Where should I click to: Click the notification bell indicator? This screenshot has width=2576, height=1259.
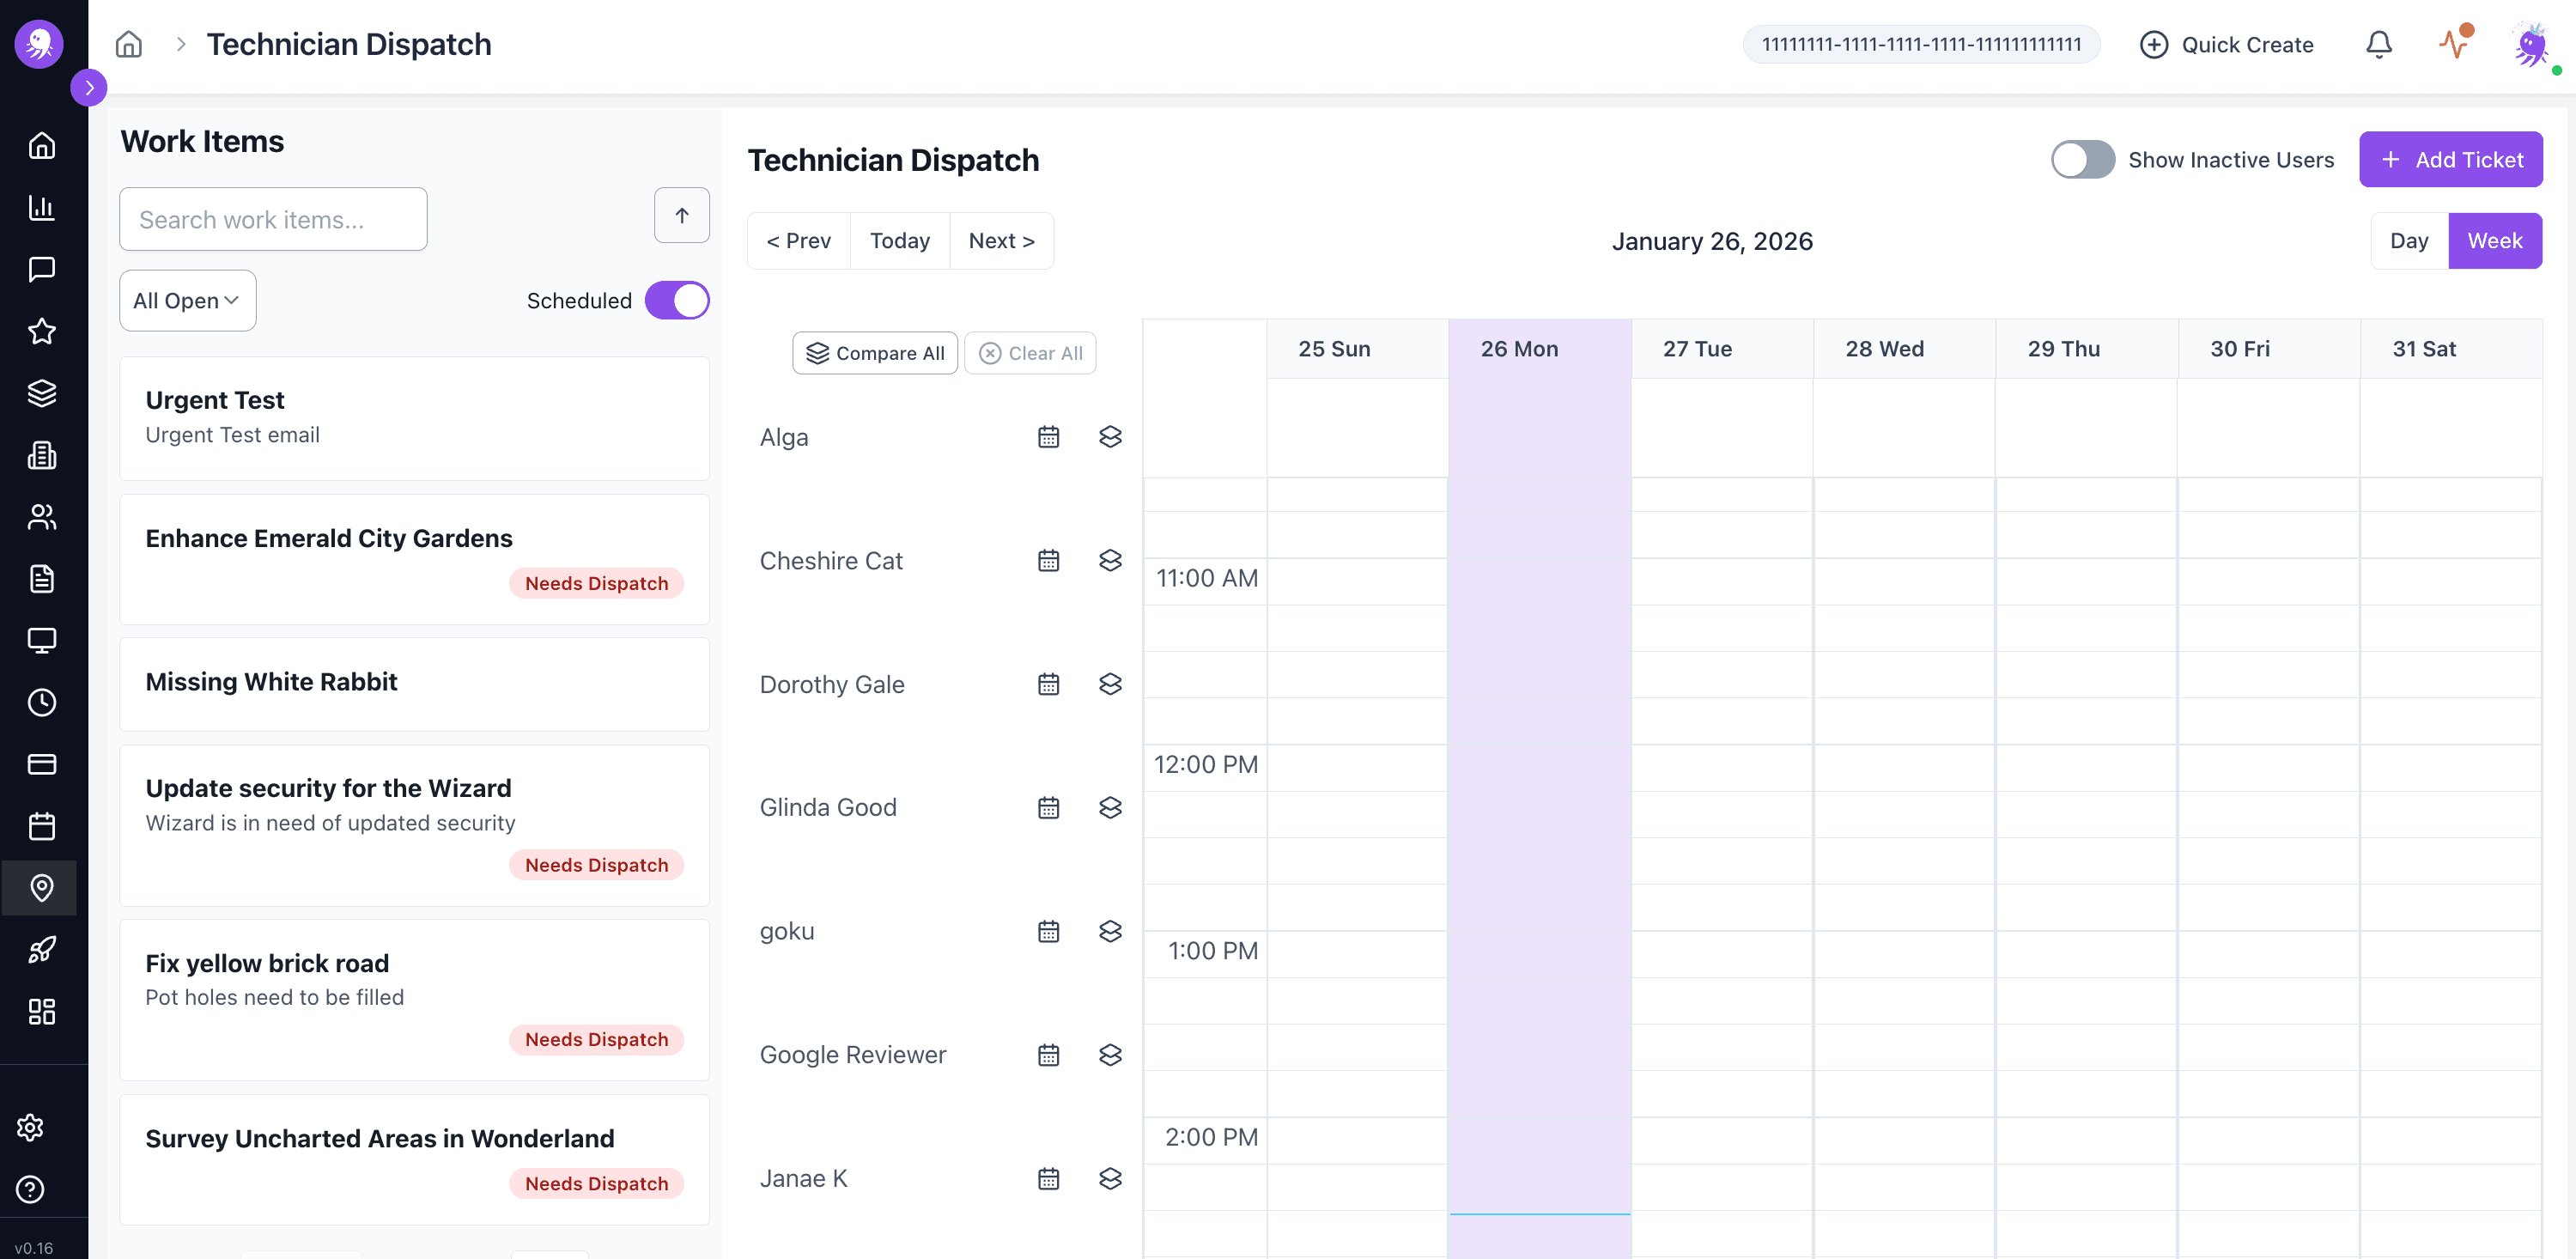pos(2379,44)
